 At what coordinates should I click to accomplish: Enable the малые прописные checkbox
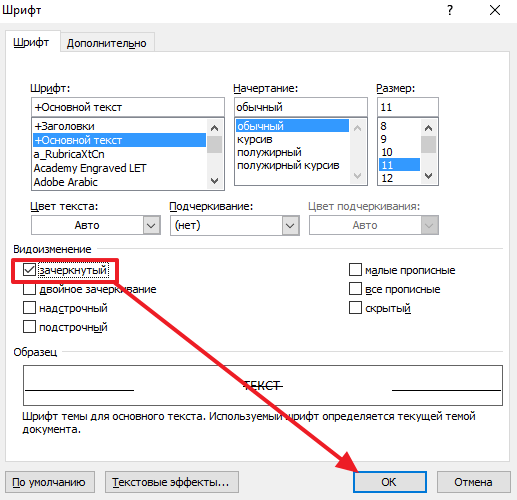(355, 270)
